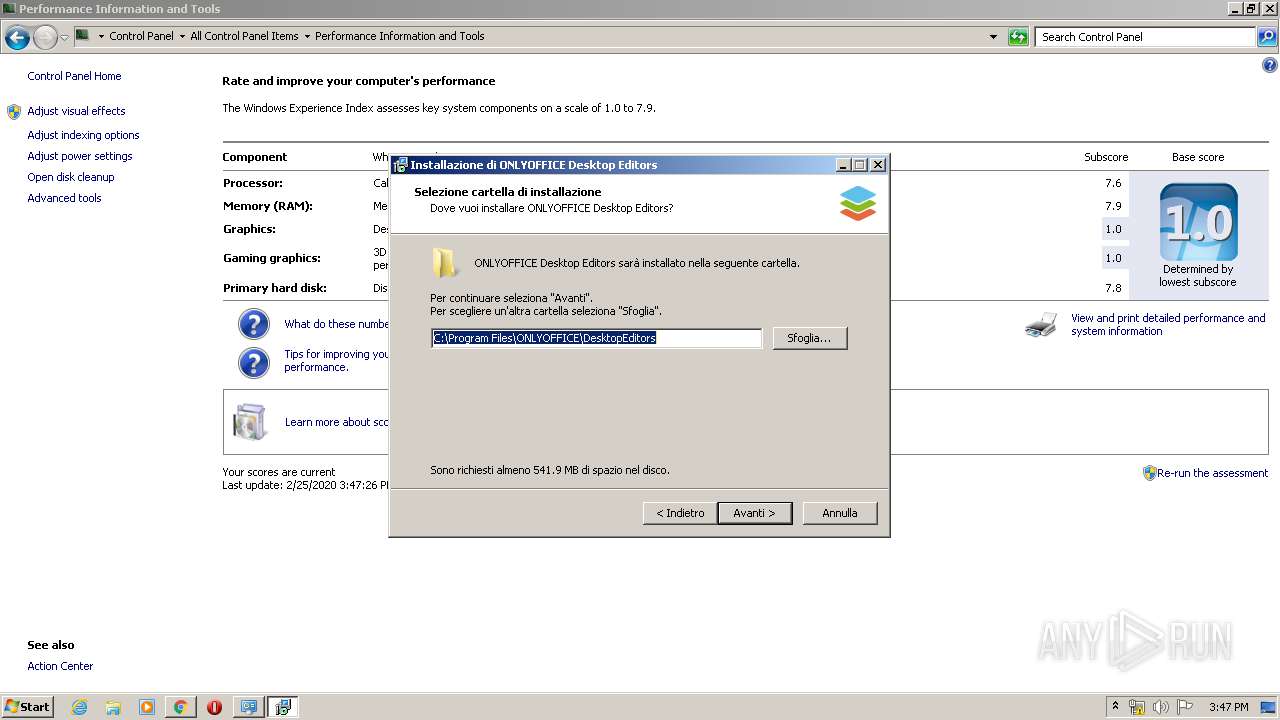
Task: Click the Show desktop button
Action: coord(1270,707)
